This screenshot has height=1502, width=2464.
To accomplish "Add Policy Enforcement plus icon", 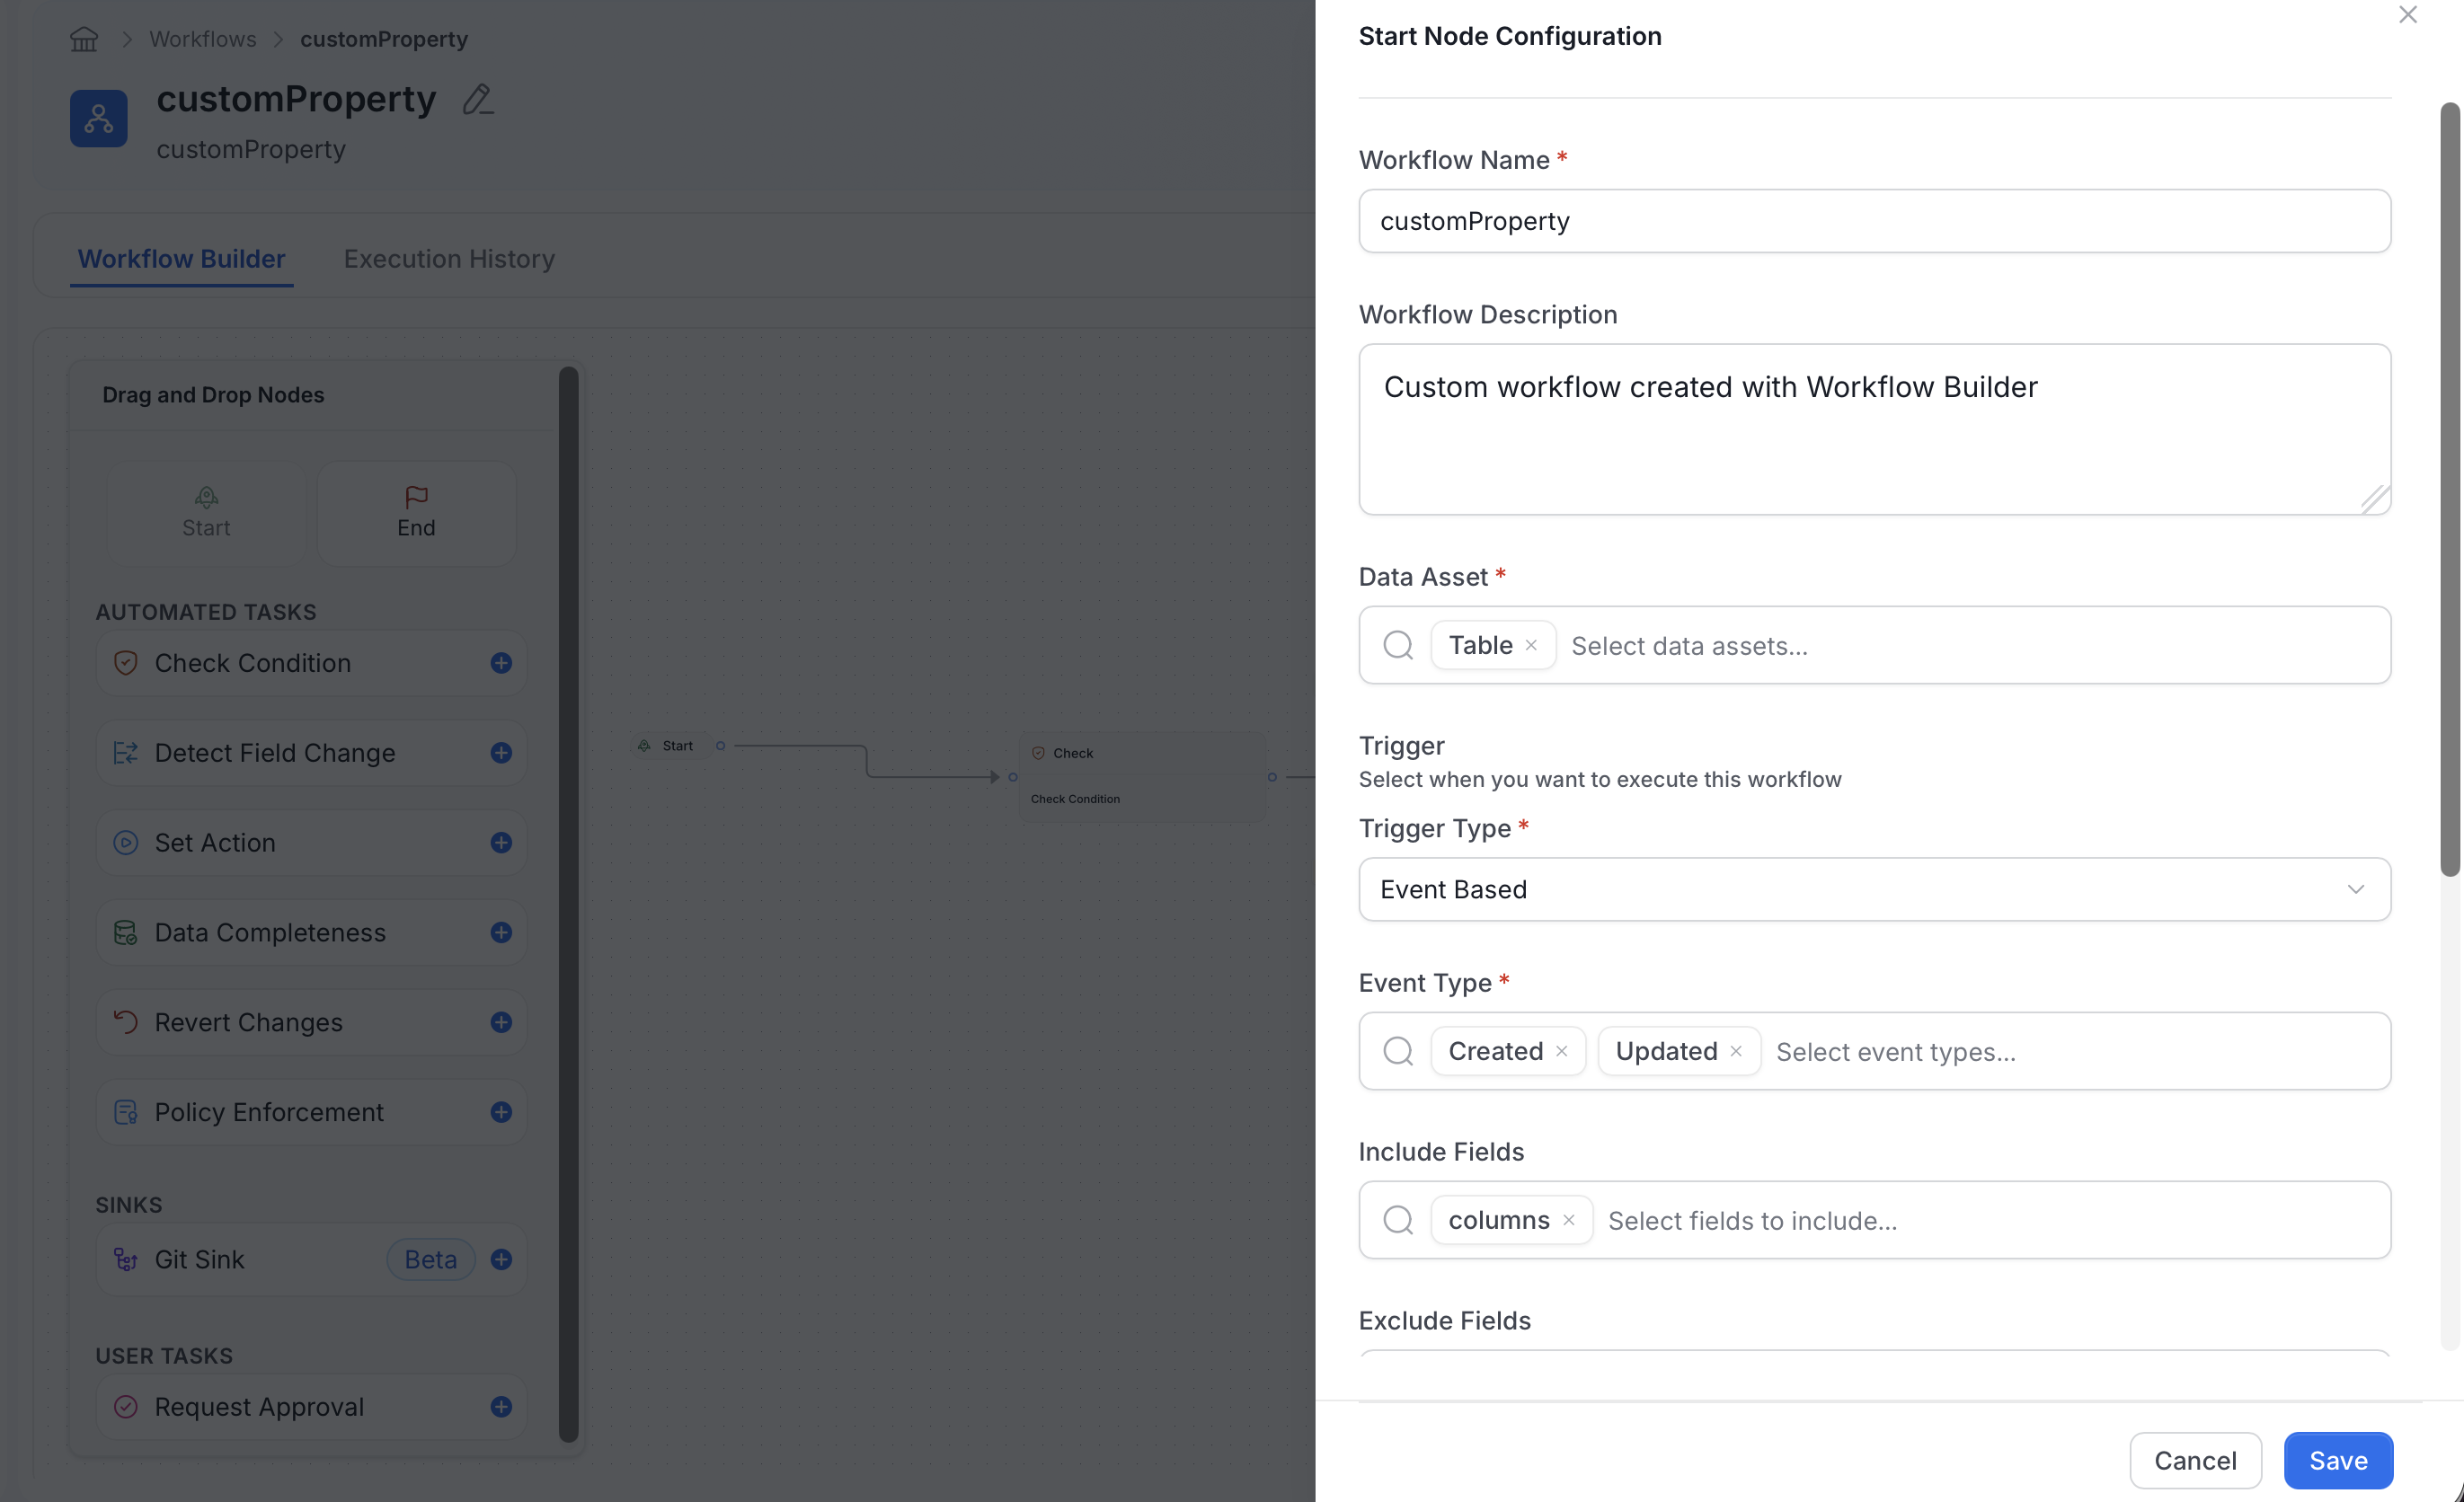I will click(x=501, y=1112).
